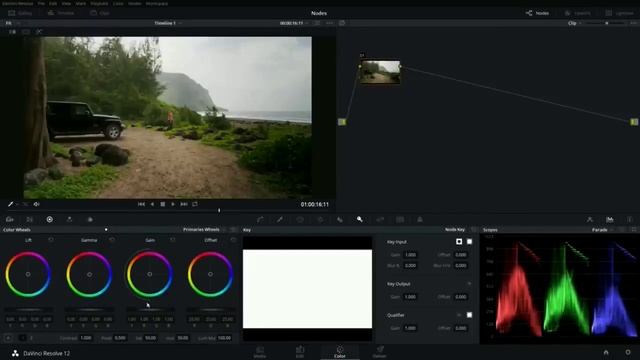Toggle the Clips panel
This screenshot has height=360, width=640.
click(100, 13)
